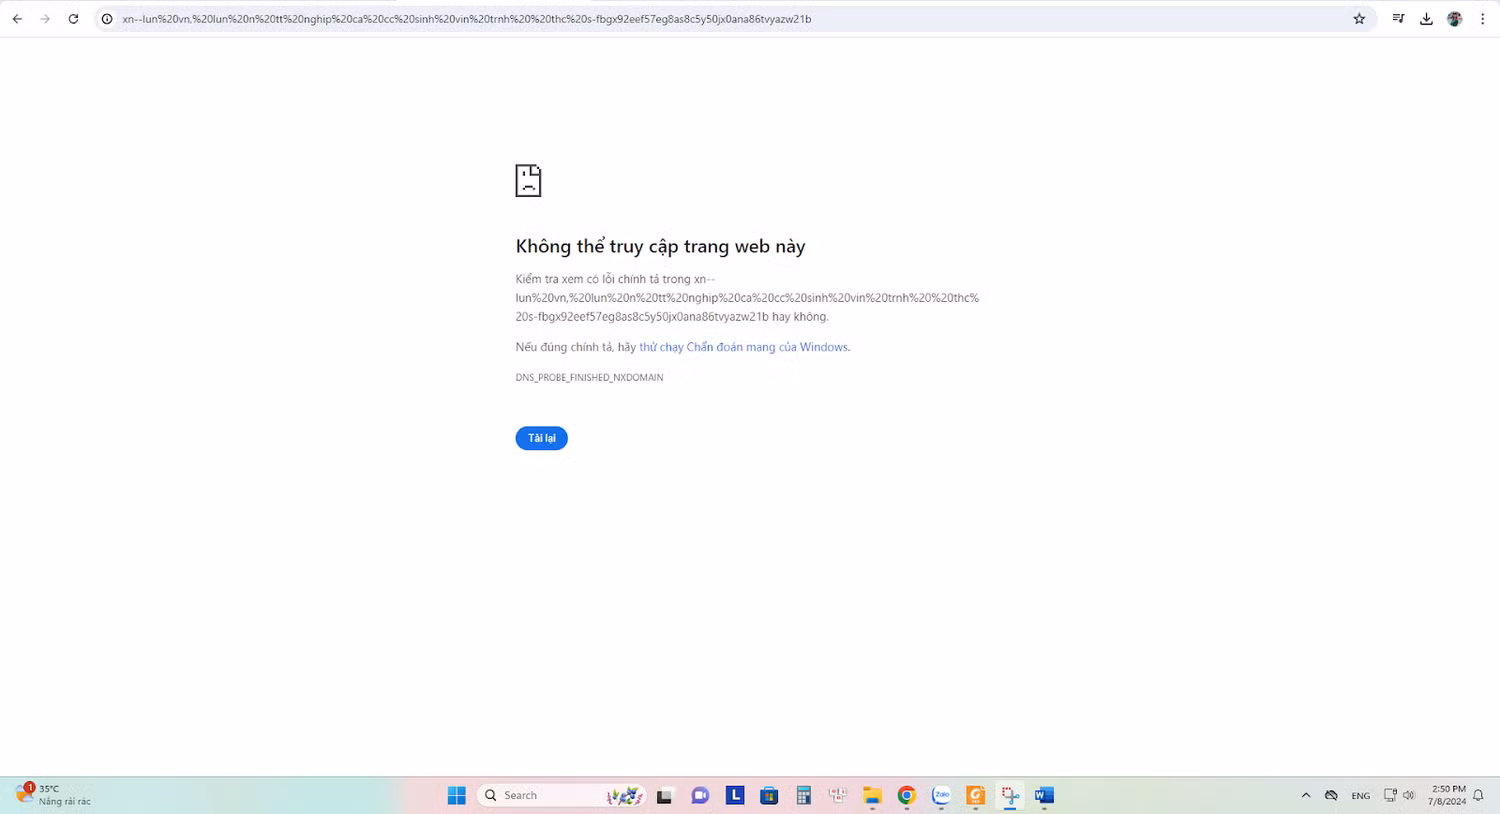Open Microsoft Store from the taskbar
Screen dimensions: 1500x814
click(x=769, y=795)
